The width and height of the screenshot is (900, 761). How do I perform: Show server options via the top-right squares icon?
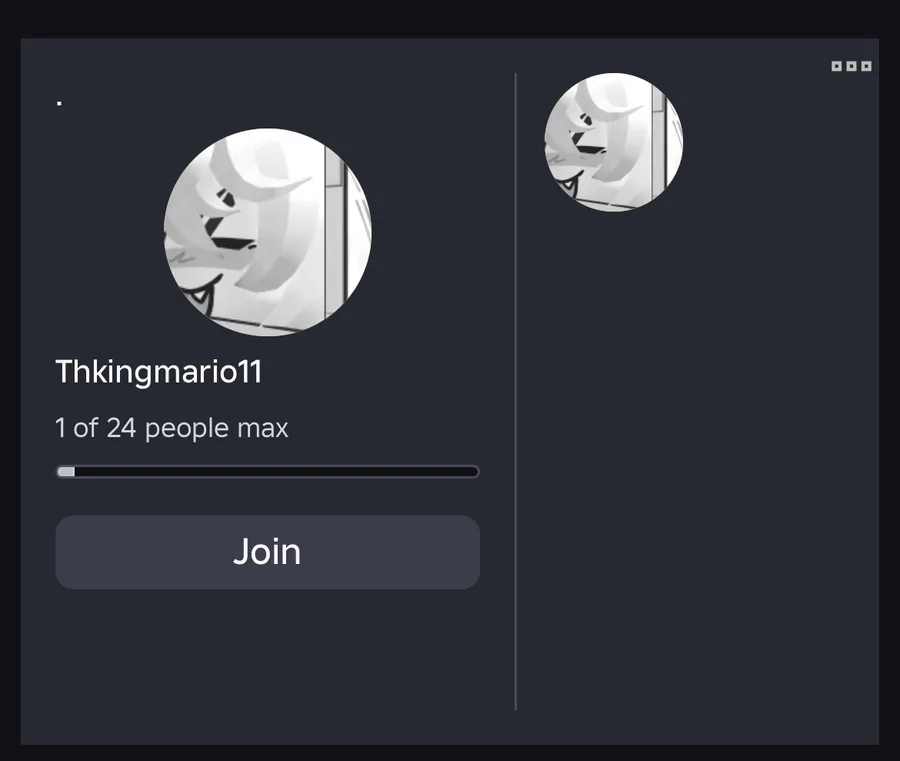coord(851,66)
